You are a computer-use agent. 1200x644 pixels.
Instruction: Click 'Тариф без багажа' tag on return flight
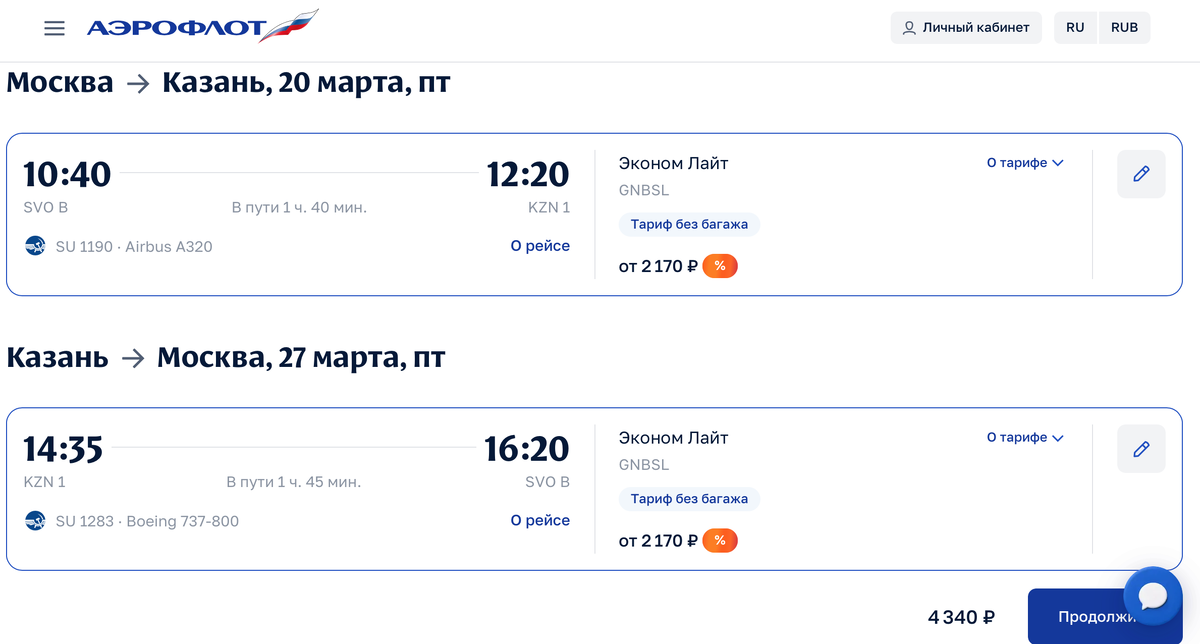pos(689,499)
